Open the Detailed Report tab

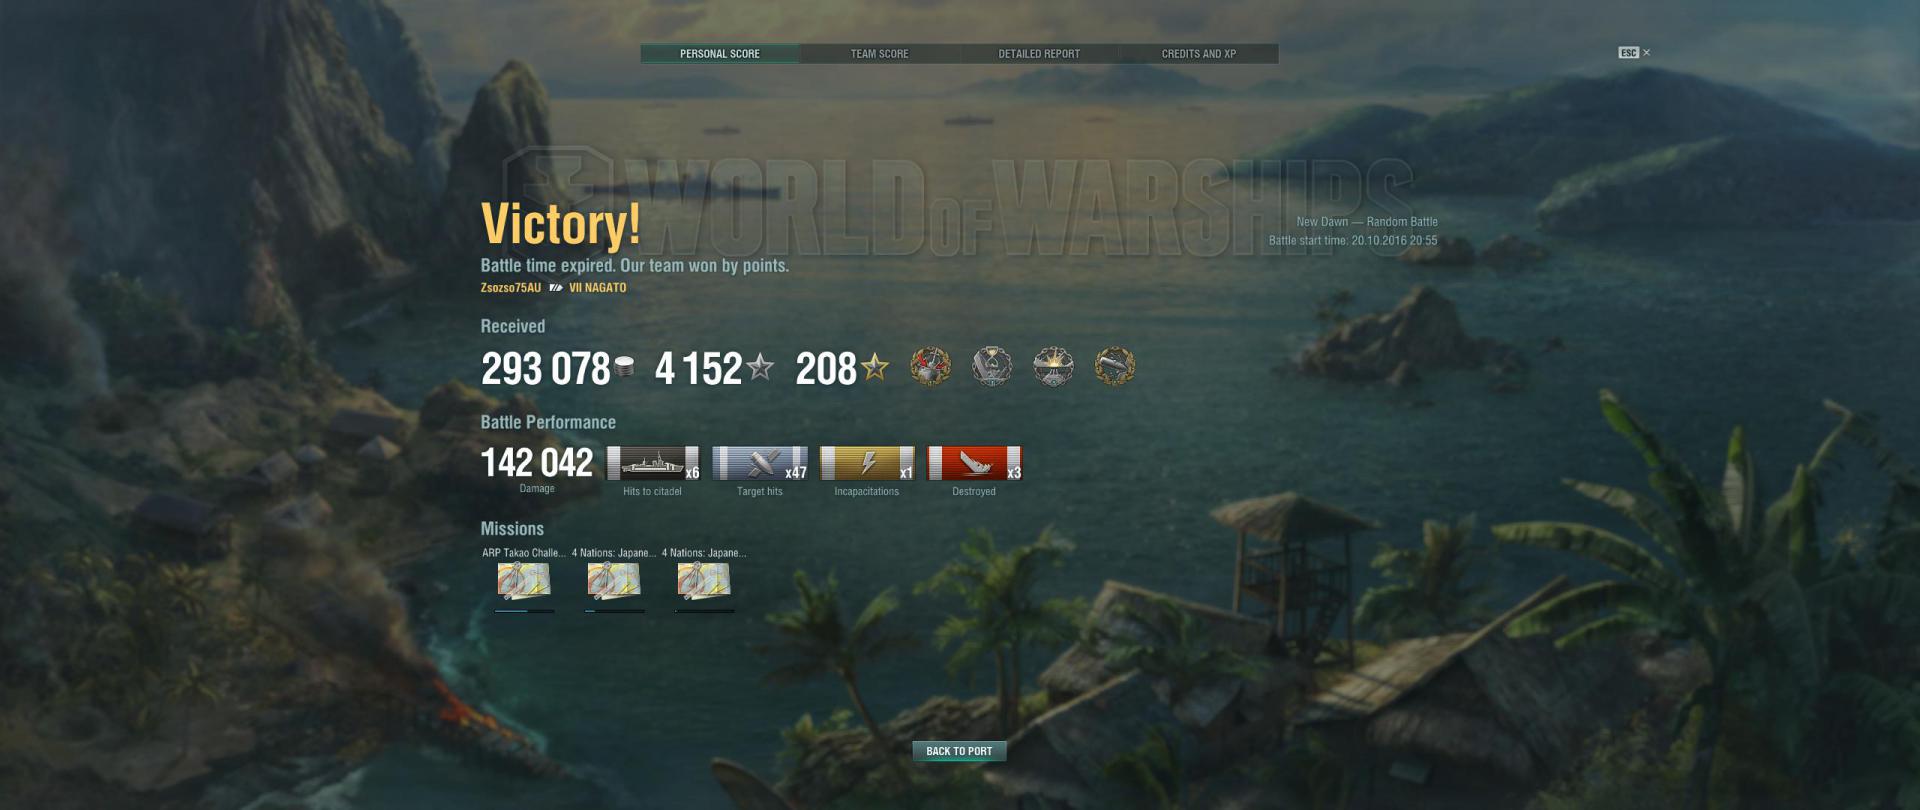click(x=1039, y=54)
